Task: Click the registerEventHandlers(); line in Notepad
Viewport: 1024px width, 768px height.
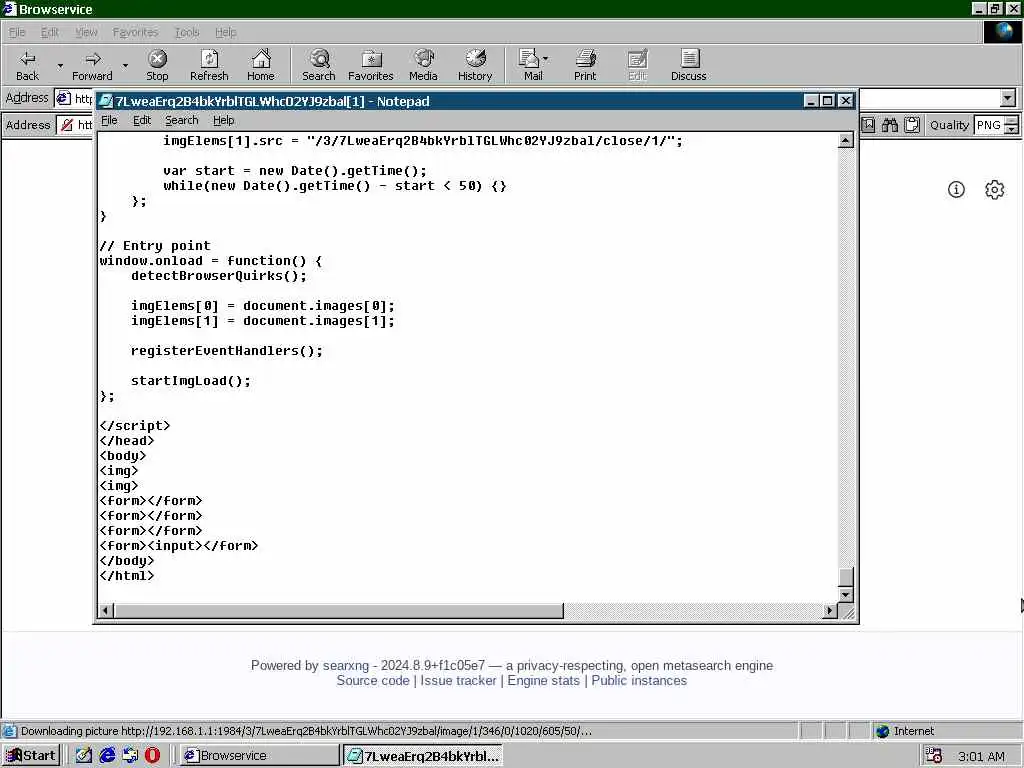Action: click(x=227, y=351)
